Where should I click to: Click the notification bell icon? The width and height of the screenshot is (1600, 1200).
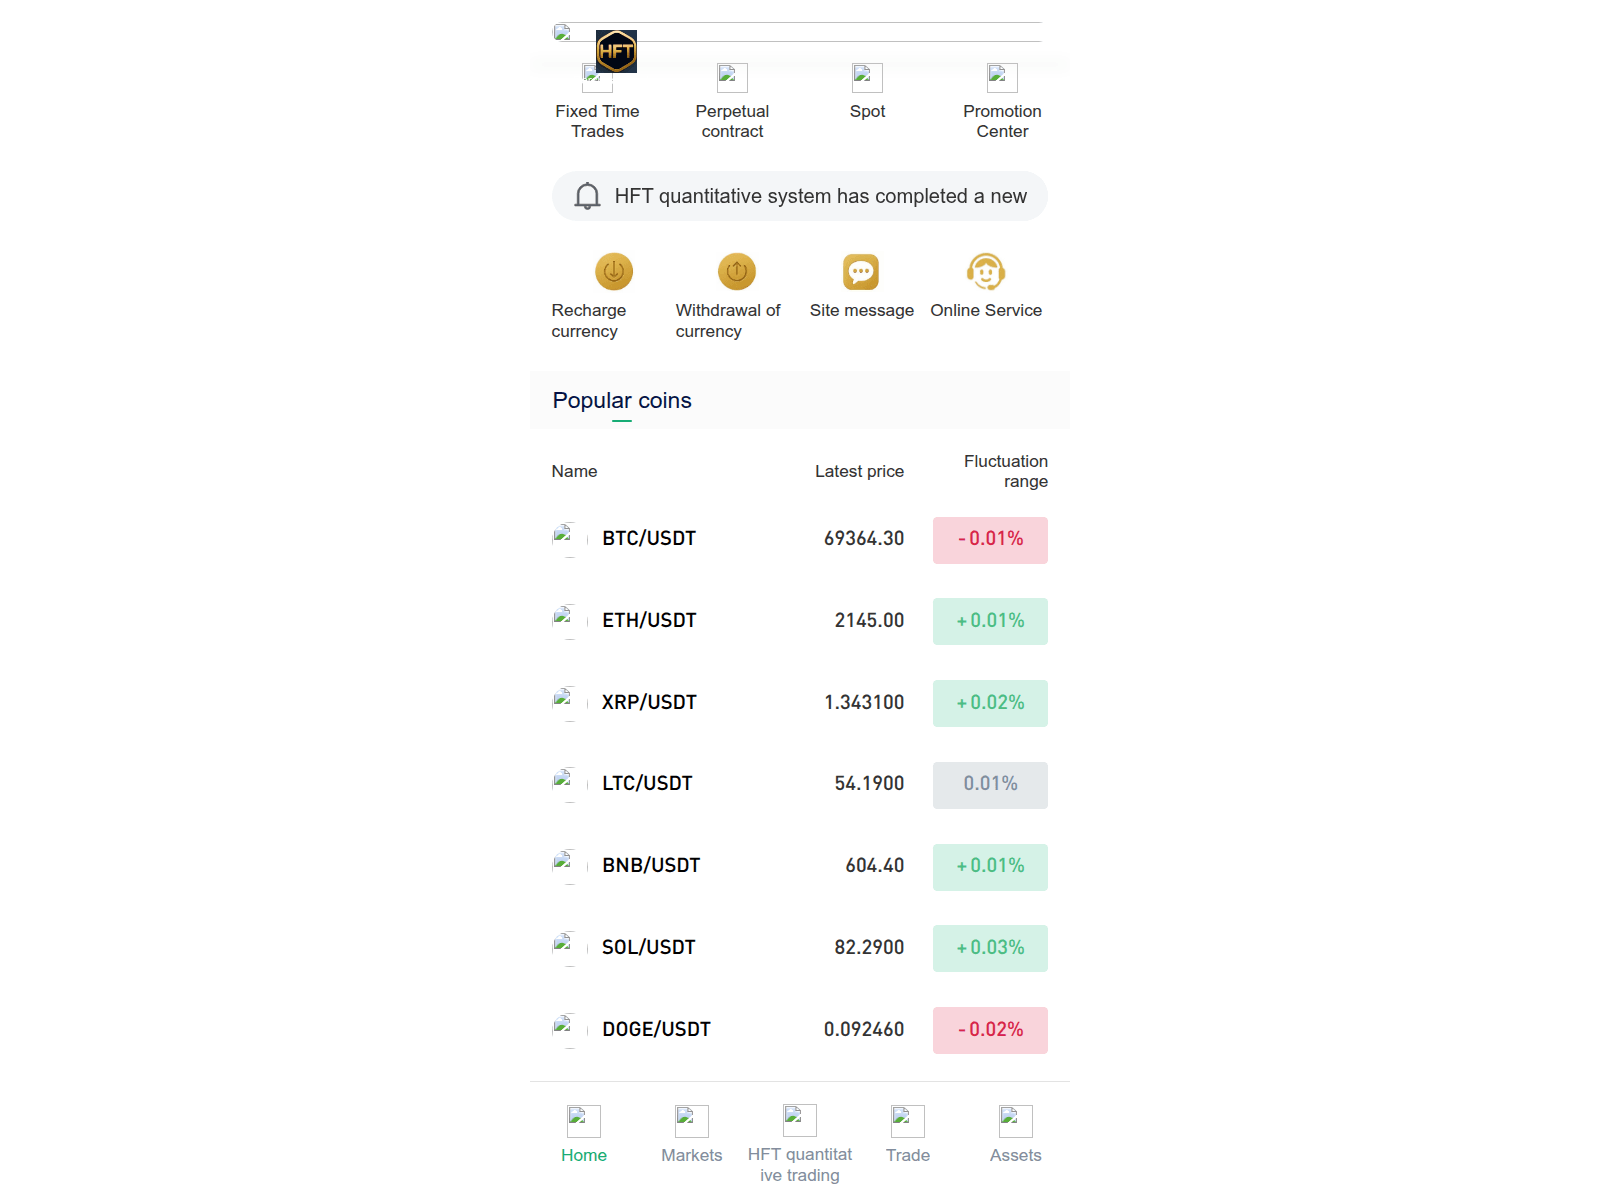pyautogui.click(x=588, y=196)
